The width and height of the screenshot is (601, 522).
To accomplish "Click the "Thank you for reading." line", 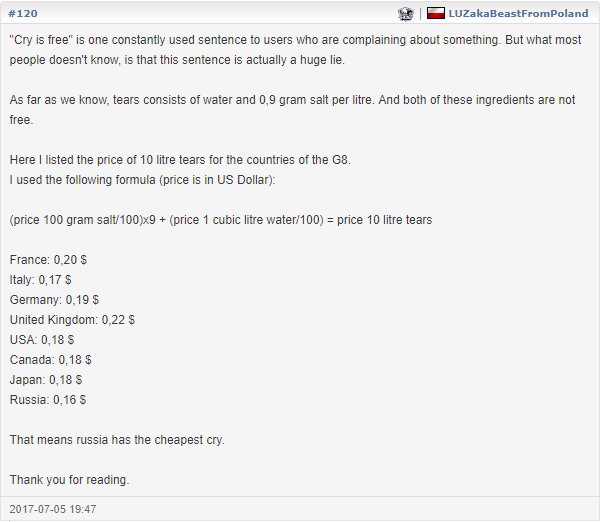I will click(x=69, y=479).
